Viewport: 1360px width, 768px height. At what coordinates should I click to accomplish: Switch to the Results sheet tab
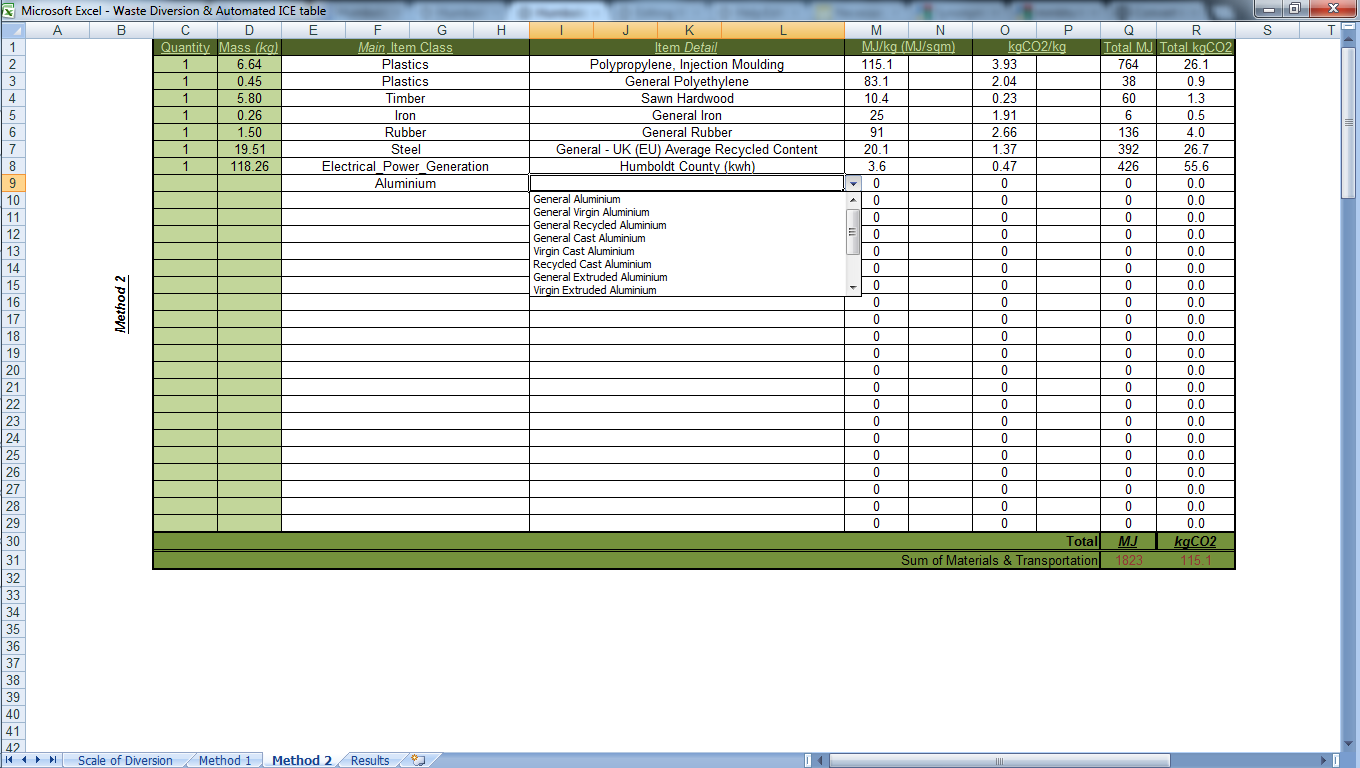(x=370, y=761)
